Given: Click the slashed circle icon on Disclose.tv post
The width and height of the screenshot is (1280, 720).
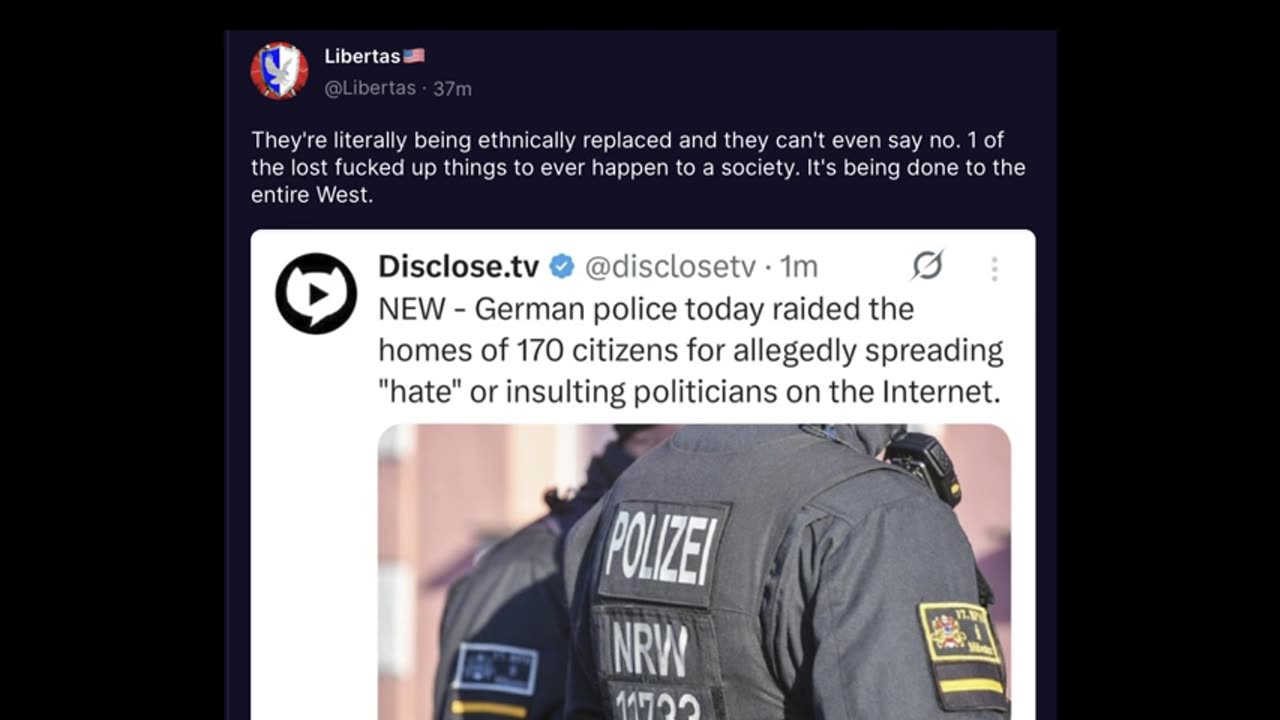Looking at the screenshot, I should coord(927,266).
